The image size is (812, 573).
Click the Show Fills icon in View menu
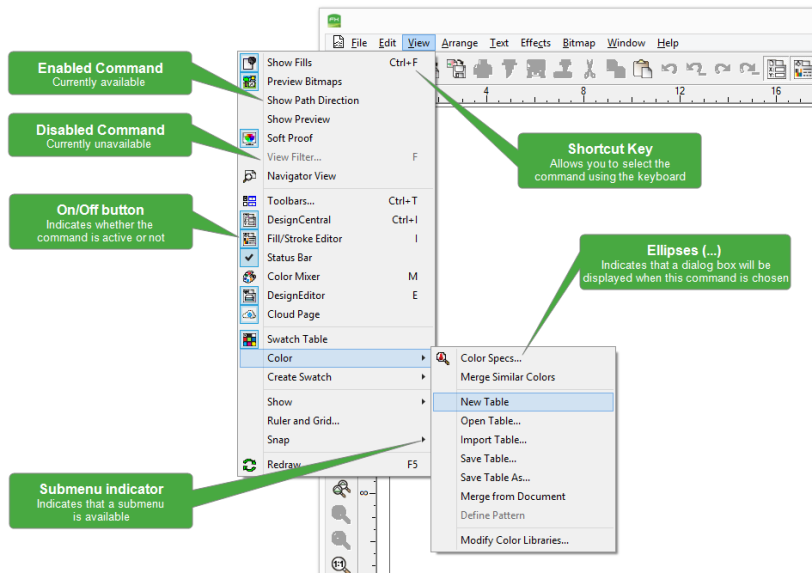pyautogui.click(x=249, y=63)
